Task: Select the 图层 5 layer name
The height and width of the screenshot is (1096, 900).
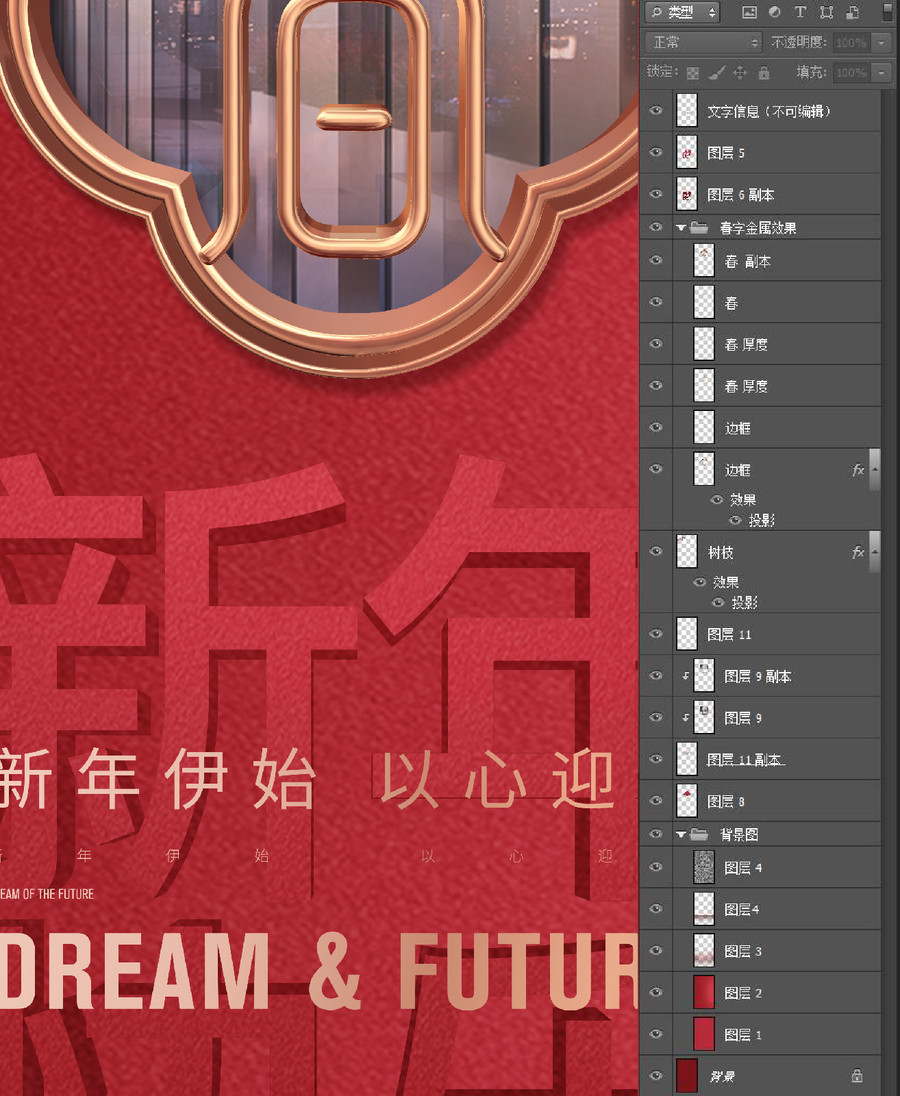Action: click(725, 153)
